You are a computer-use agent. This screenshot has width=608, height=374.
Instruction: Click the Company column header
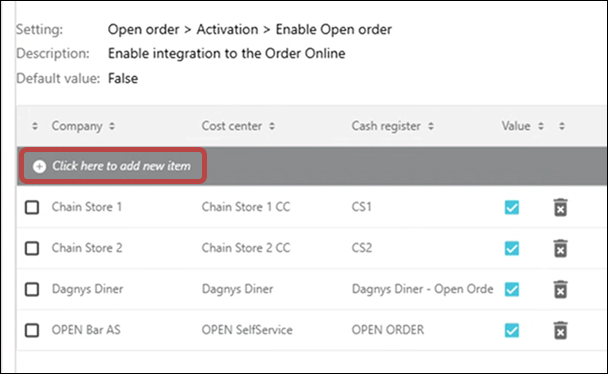click(x=77, y=126)
